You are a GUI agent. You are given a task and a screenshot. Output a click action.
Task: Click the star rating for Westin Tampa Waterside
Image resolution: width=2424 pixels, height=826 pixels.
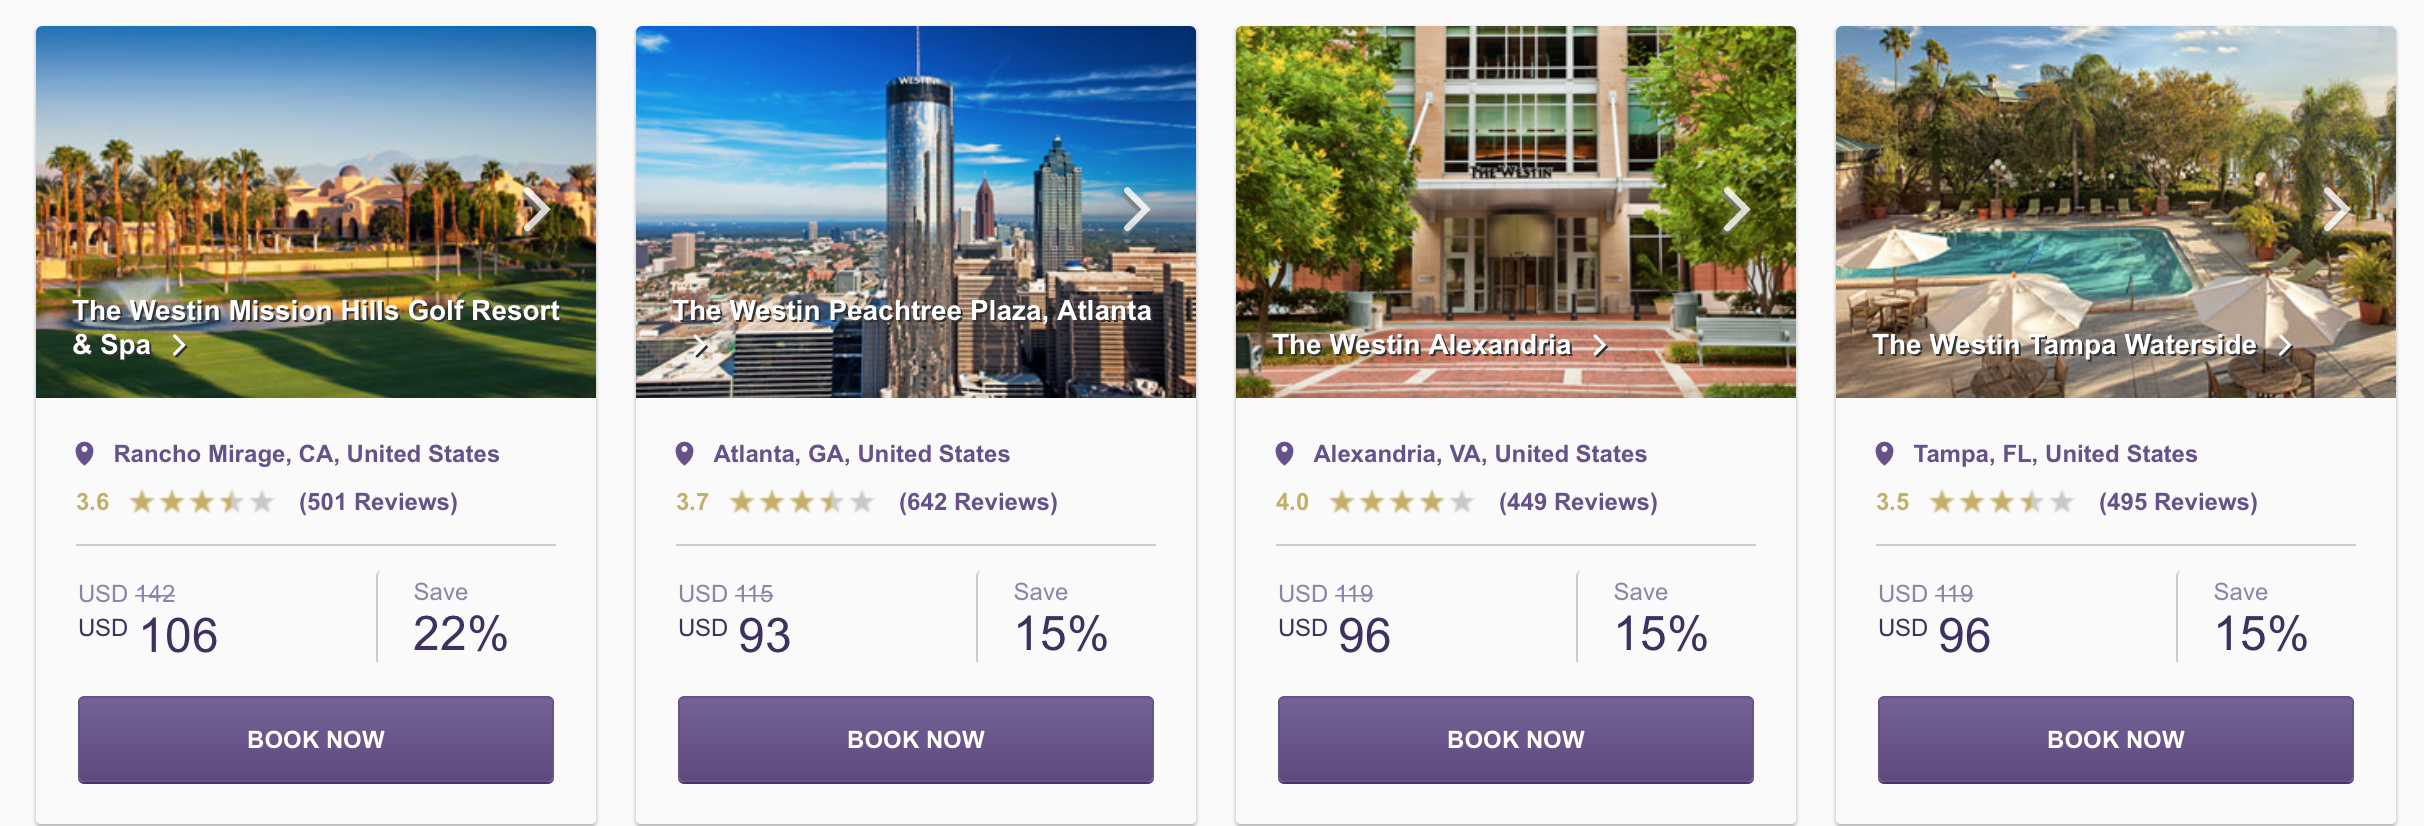tap(2002, 502)
